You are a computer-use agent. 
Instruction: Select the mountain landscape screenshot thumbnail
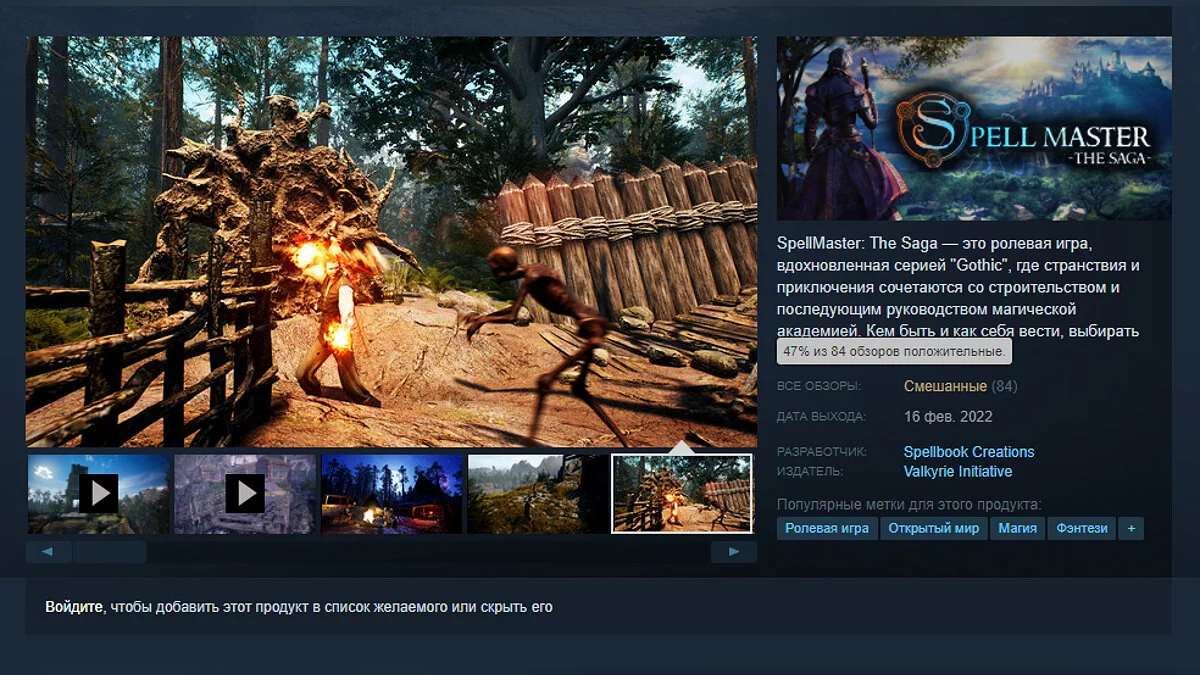(538, 493)
